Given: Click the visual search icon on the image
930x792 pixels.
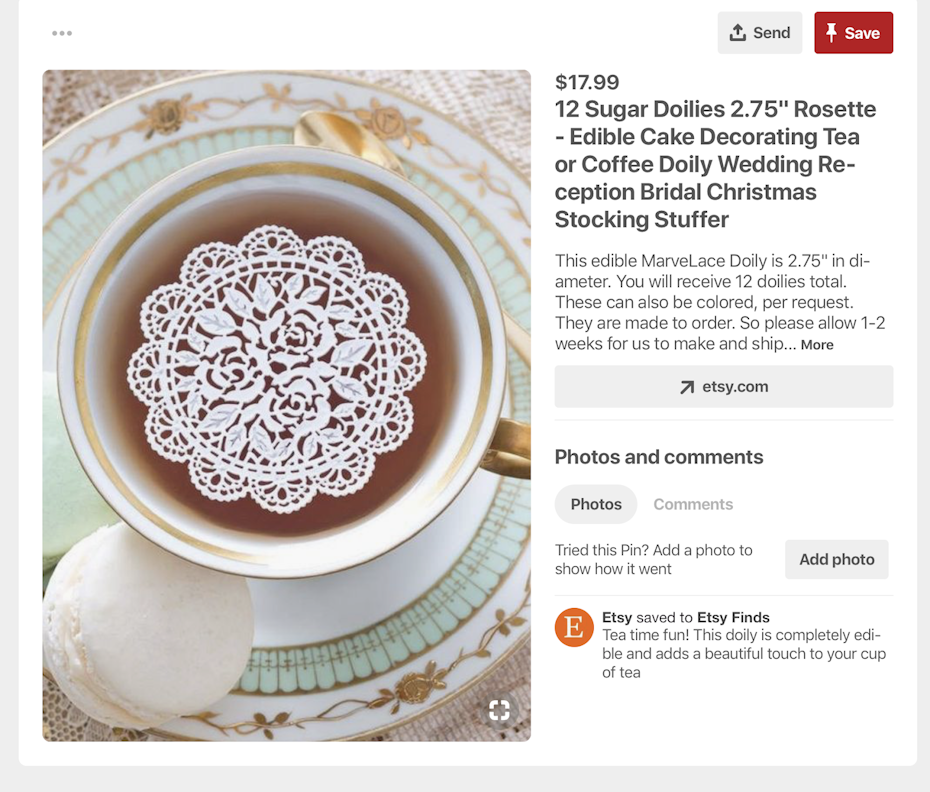Looking at the screenshot, I should (x=499, y=710).
